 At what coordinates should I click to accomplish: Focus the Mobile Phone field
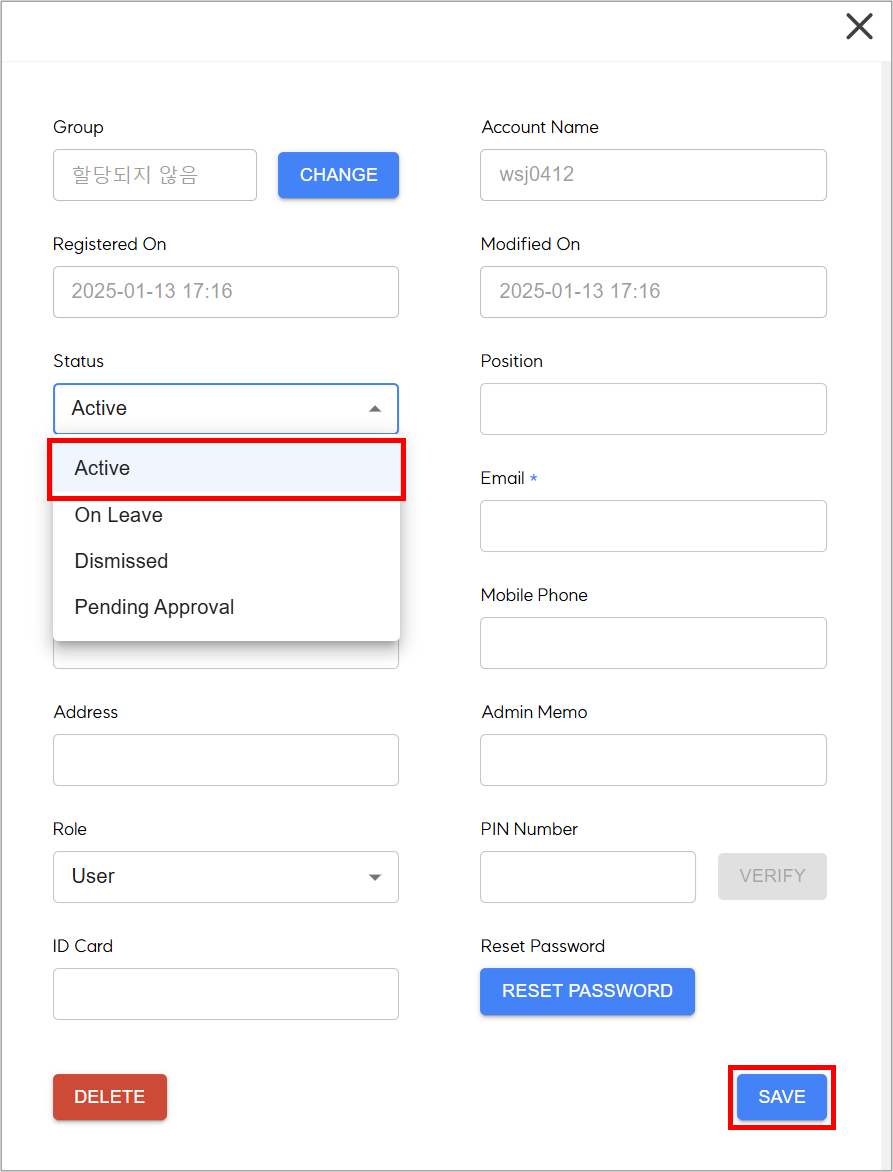tap(653, 643)
